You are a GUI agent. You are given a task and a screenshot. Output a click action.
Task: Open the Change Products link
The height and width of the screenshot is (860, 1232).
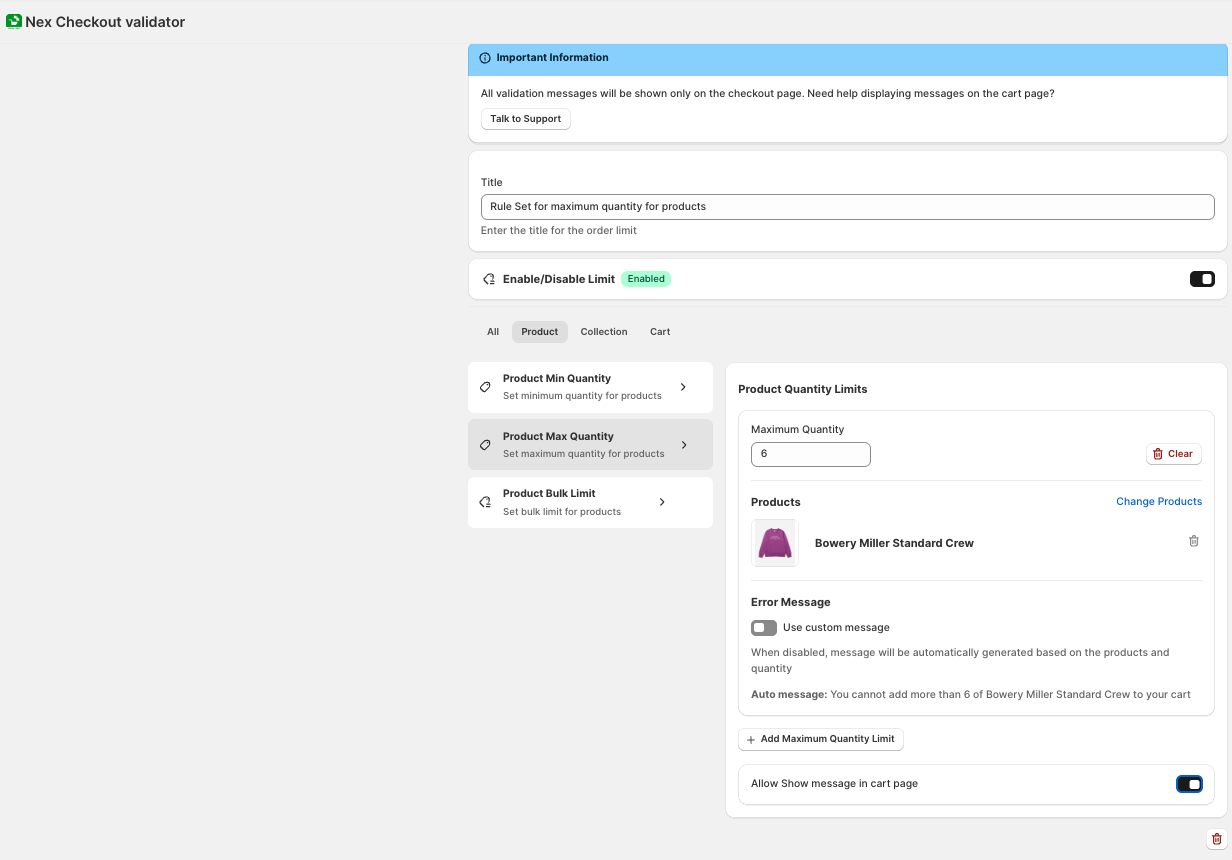tap(1158, 501)
